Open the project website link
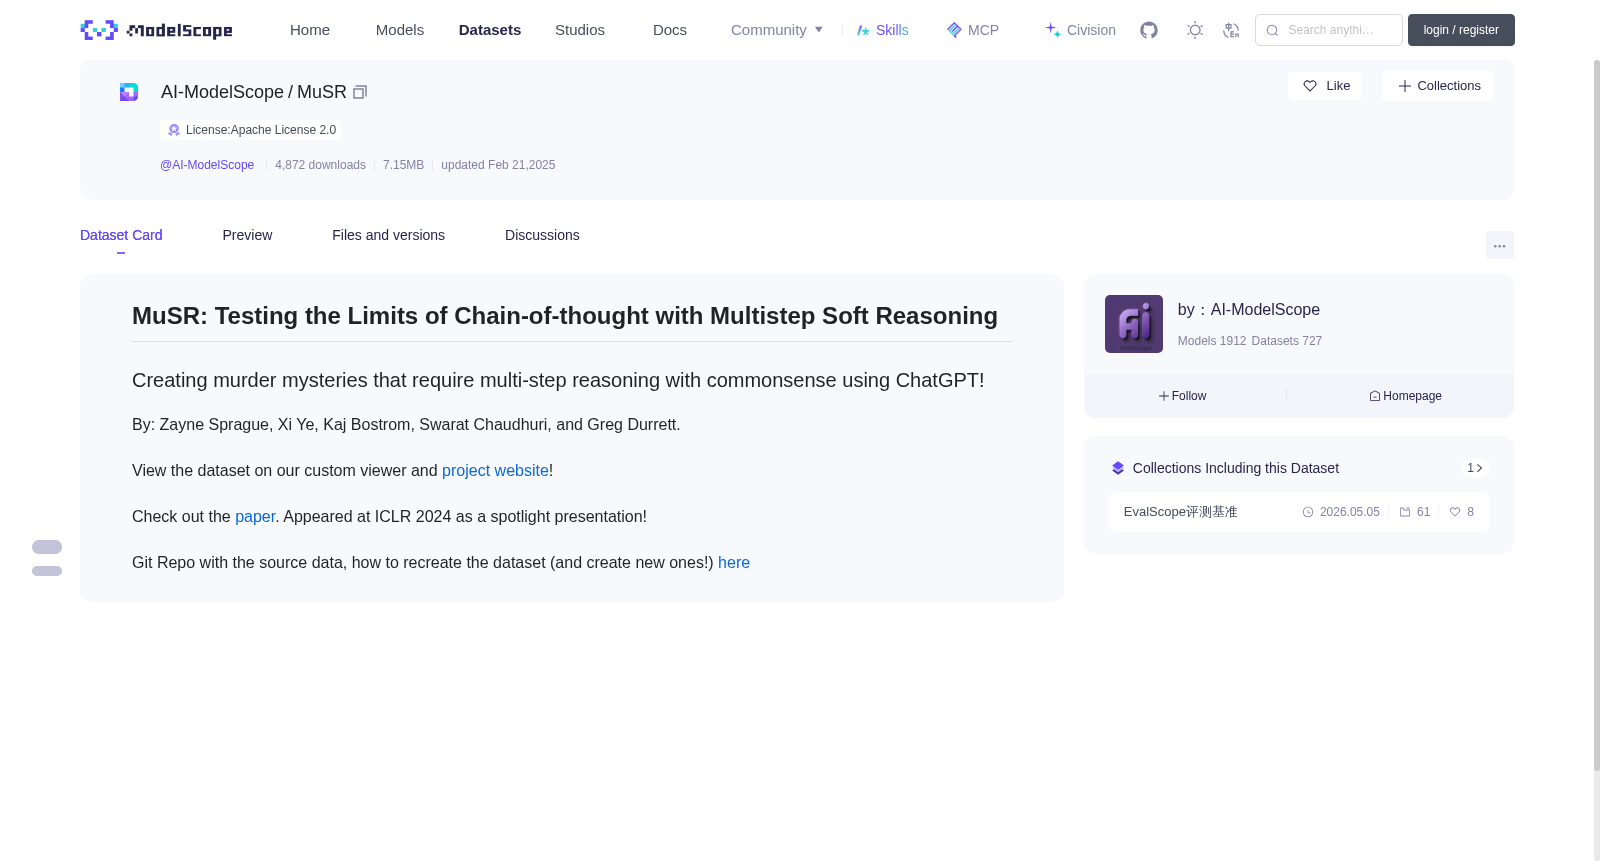This screenshot has height=861, width=1600. [495, 470]
